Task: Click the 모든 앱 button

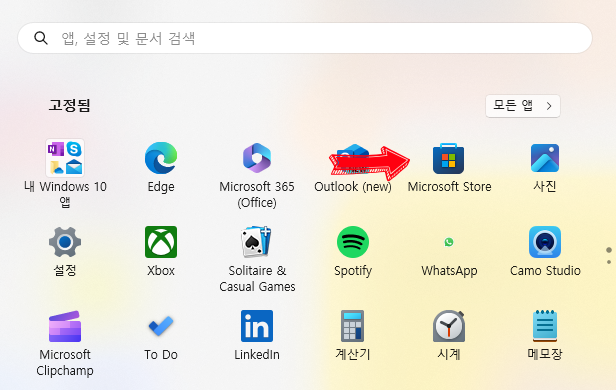Action: click(x=523, y=106)
